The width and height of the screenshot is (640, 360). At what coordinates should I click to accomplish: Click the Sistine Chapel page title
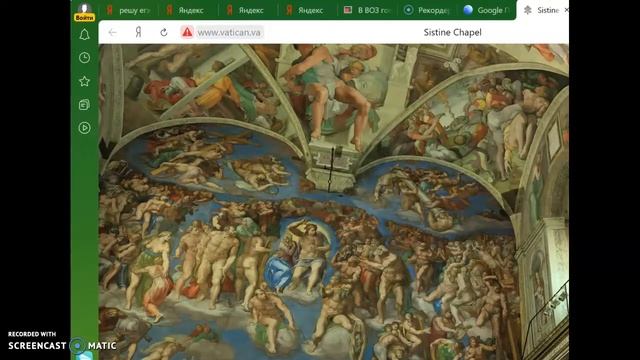[452, 32]
